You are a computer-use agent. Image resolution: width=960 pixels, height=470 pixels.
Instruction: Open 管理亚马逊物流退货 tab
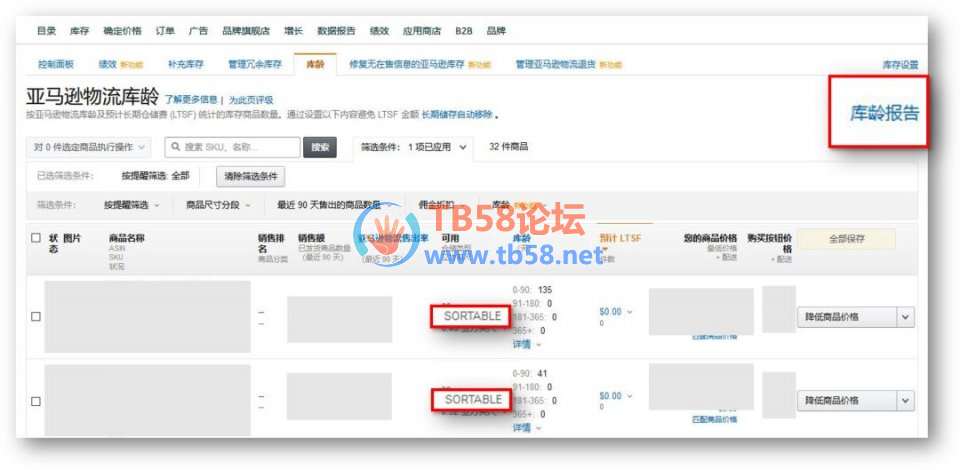click(x=556, y=64)
